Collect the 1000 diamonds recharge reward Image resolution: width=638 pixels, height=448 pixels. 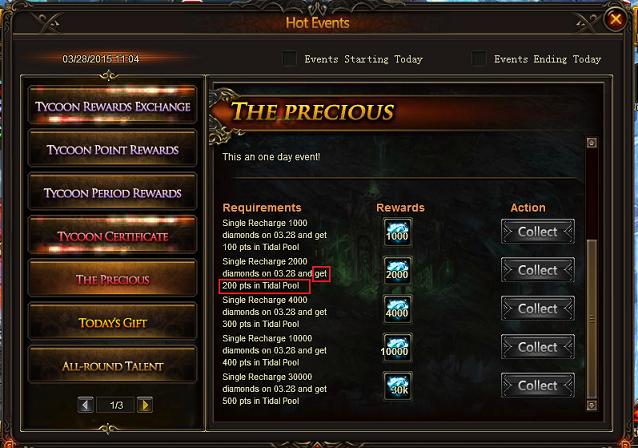(x=537, y=232)
